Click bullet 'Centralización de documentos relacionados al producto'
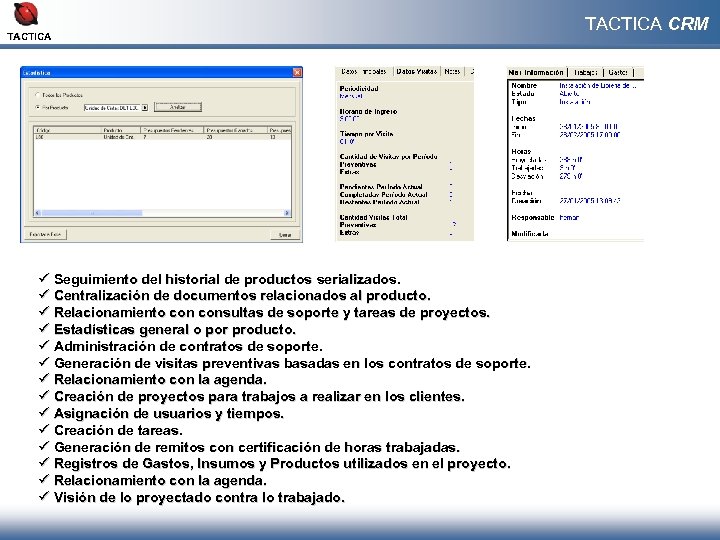Image resolution: width=720 pixels, height=540 pixels. pos(242,295)
